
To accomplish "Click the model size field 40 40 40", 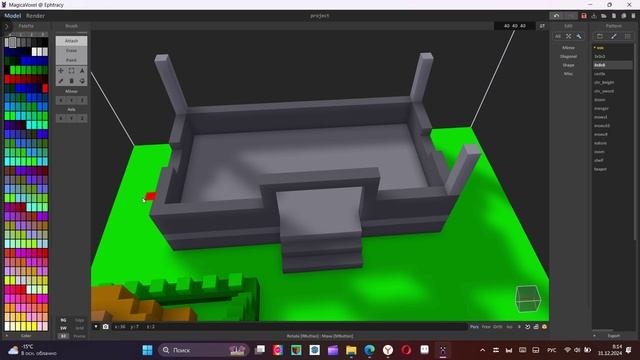I will tap(515, 26).
